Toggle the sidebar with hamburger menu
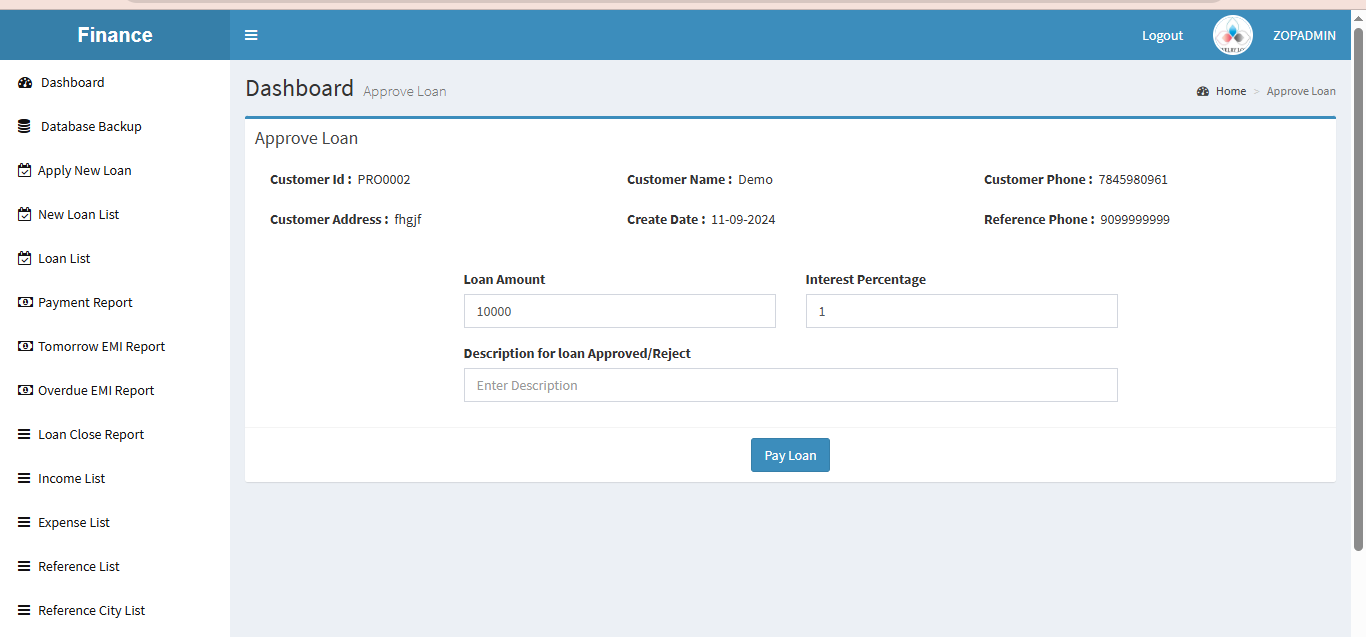 pos(251,35)
